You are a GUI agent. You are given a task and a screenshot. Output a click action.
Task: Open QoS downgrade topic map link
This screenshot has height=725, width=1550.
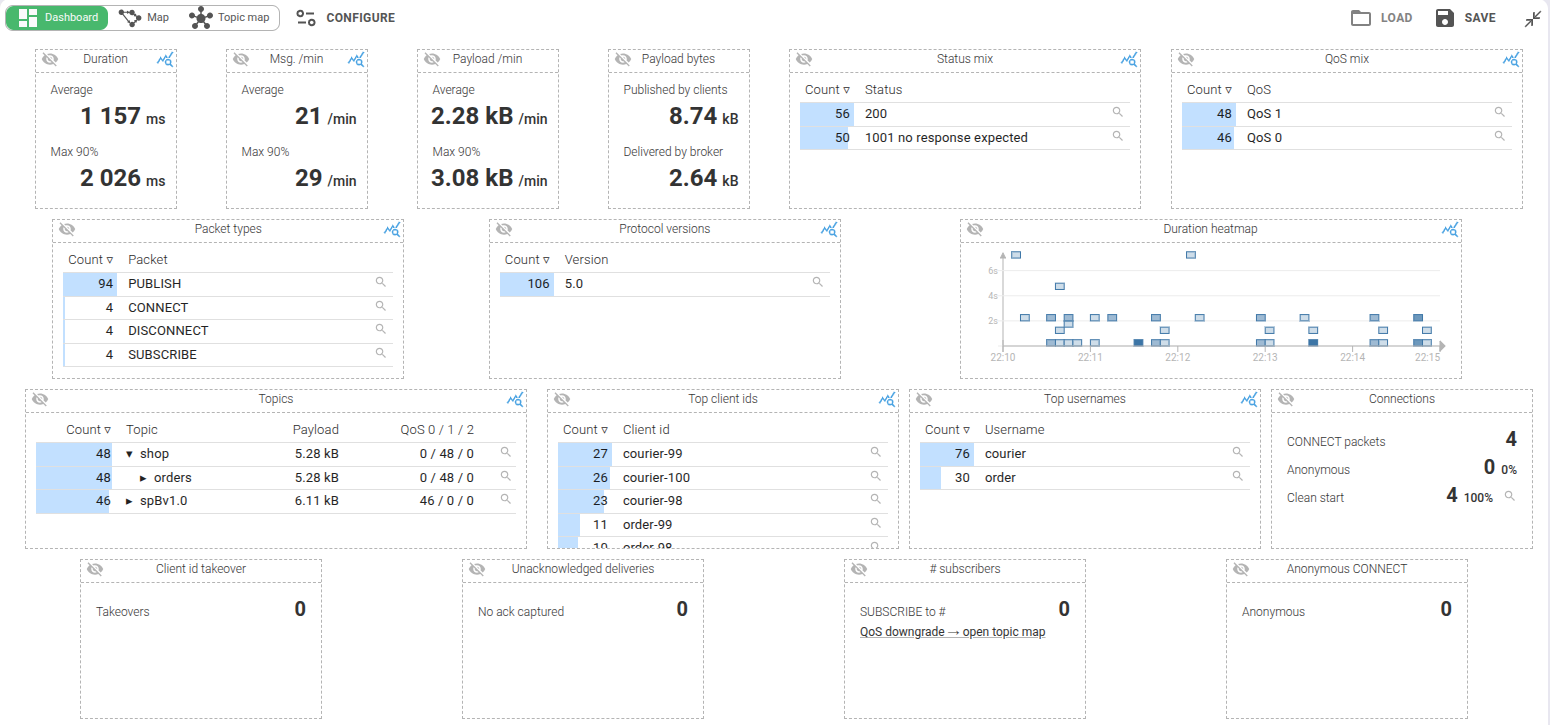tap(953, 632)
